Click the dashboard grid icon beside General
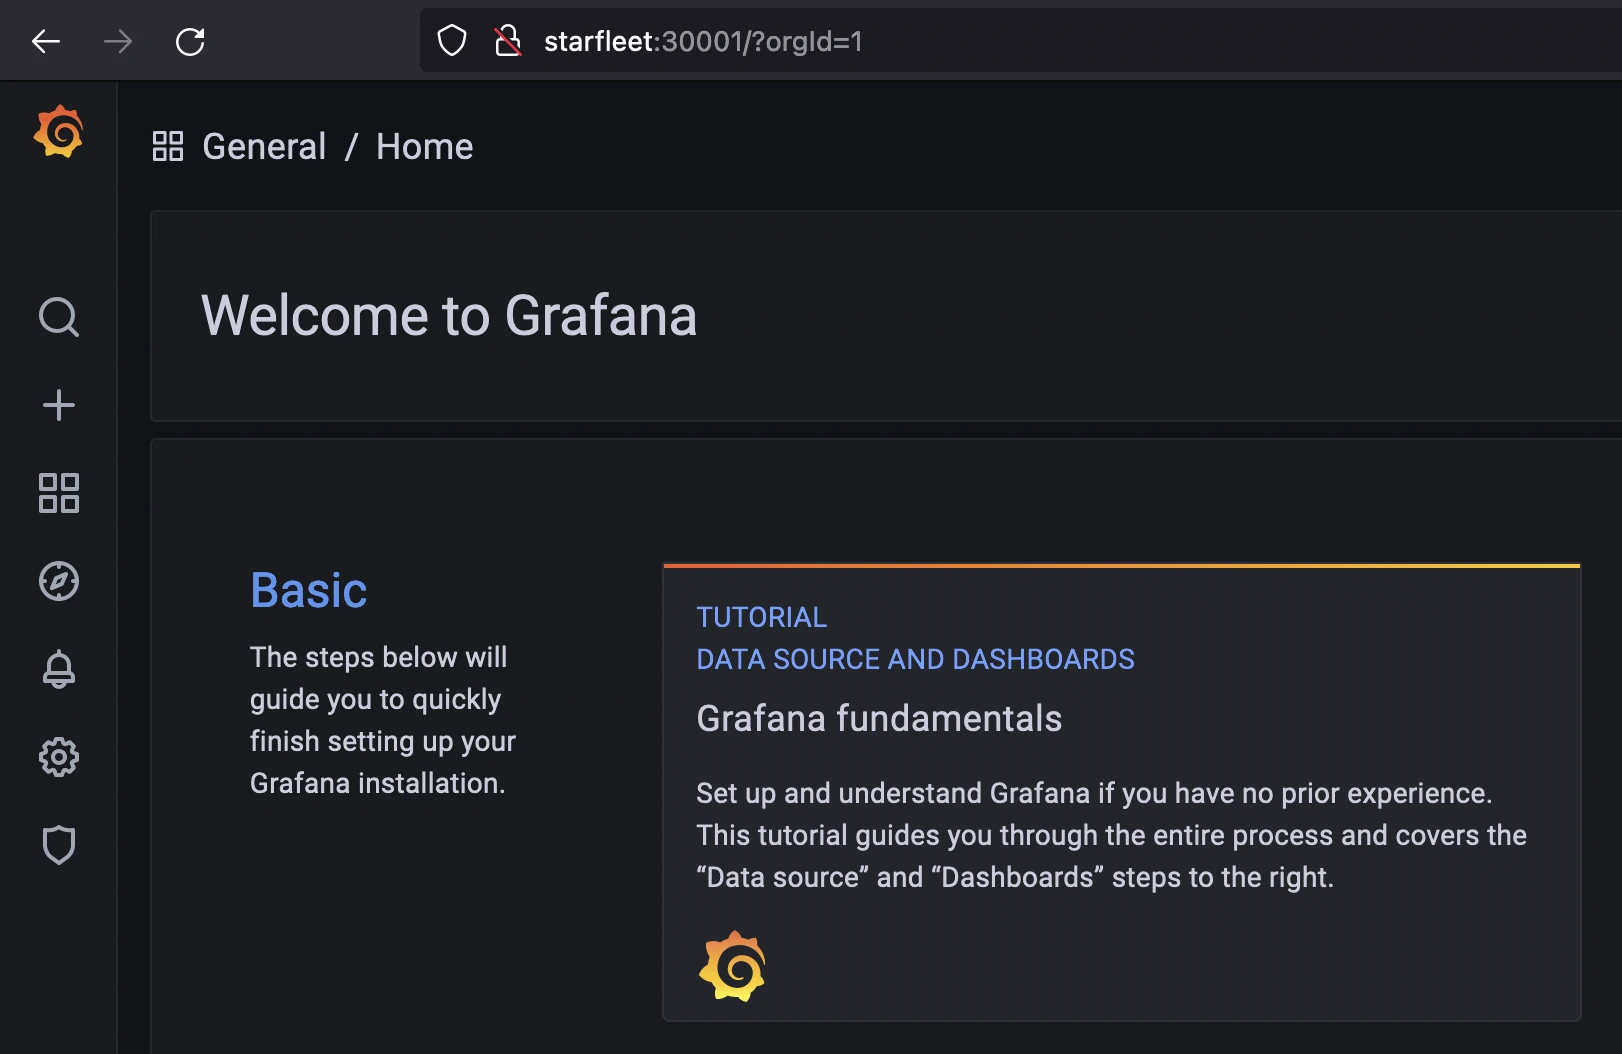The image size is (1622, 1054). tap(167, 146)
